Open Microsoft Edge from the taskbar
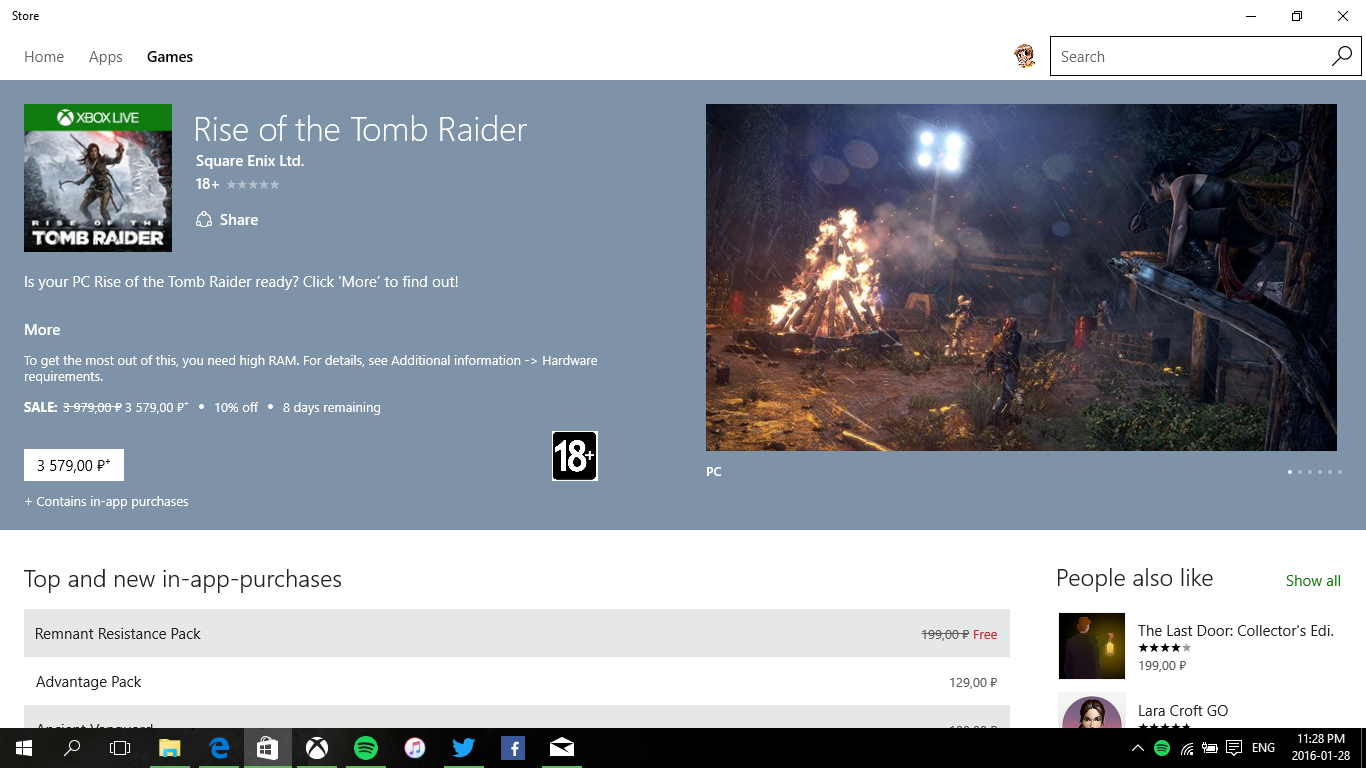This screenshot has height=768, width=1366. [x=219, y=748]
